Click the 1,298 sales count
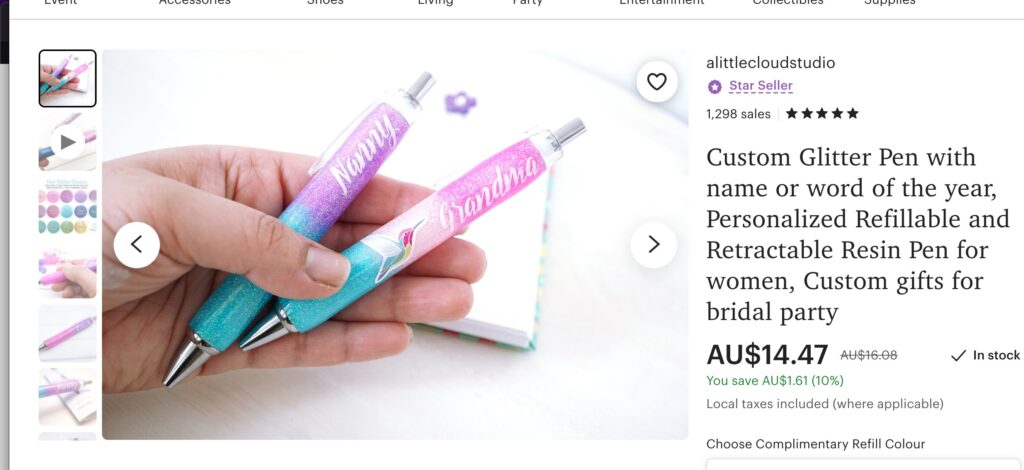 (x=738, y=114)
